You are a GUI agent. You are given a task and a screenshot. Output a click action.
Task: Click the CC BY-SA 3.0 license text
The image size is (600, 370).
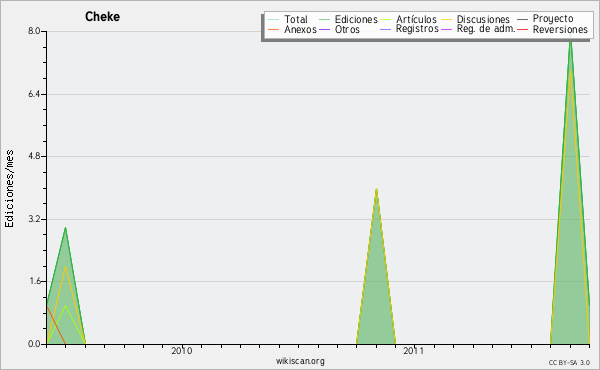[x=569, y=363]
